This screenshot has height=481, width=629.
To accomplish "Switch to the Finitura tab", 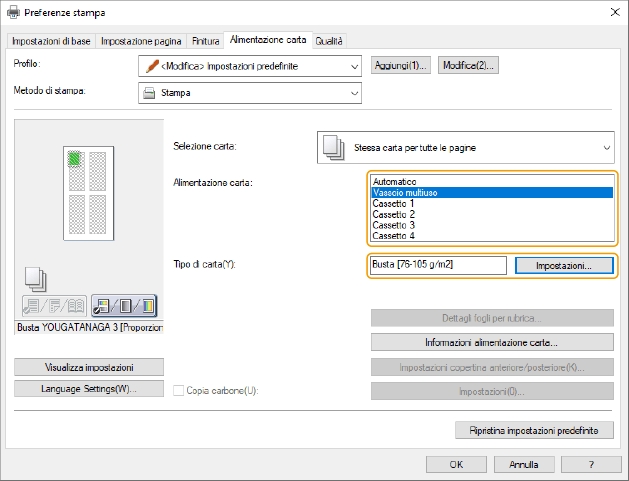I will (x=205, y=40).
